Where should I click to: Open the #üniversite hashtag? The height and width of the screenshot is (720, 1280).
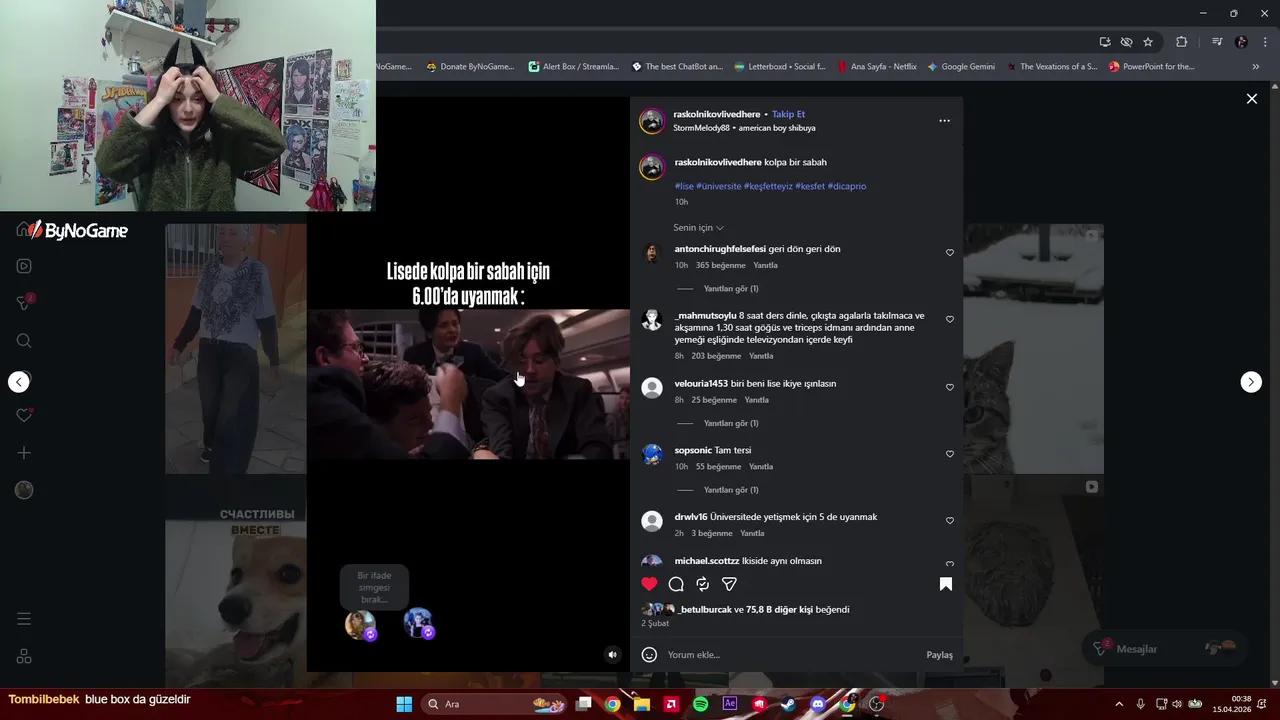[x=719, y=186]
